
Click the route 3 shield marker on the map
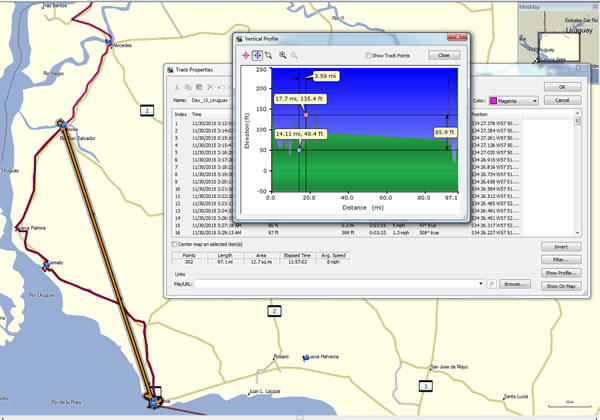pyautogui.click(x=425, y=386)
